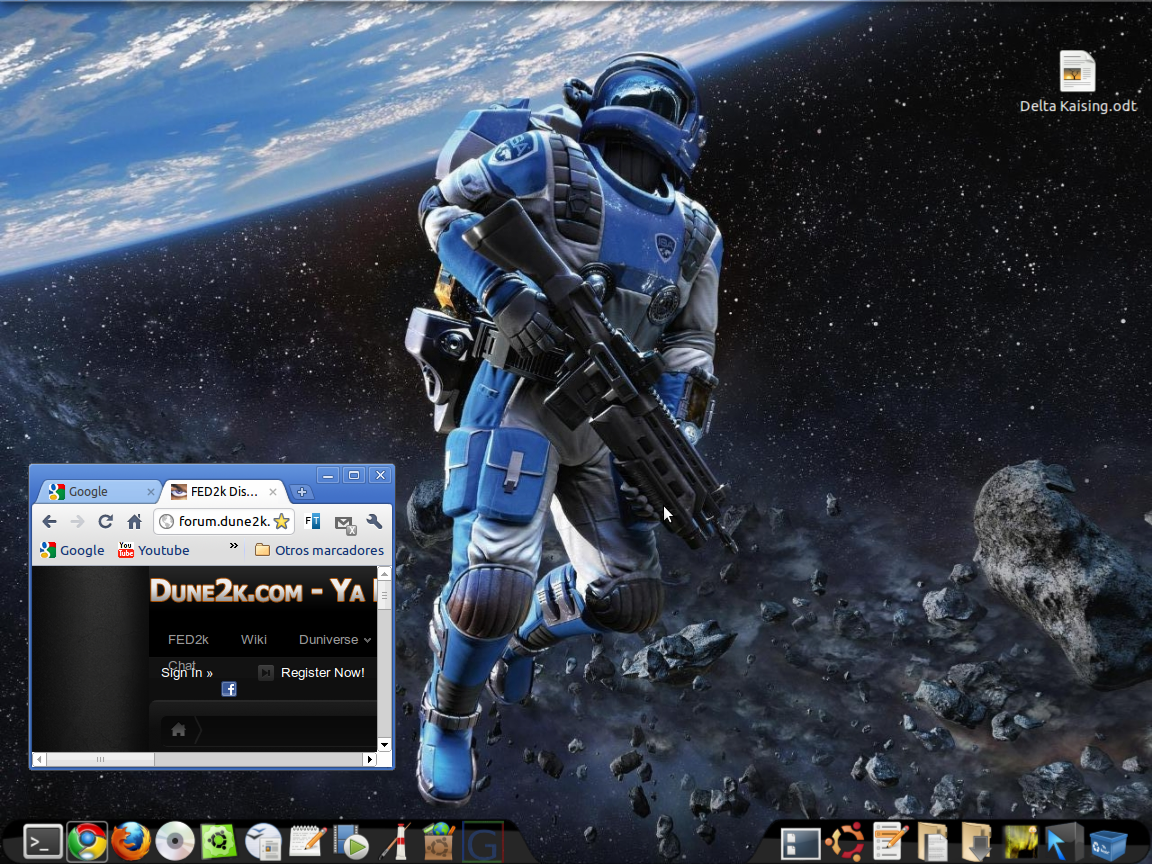The image size is (1152, 864).
Task: Click the forum breadcrumb home icon
Action: pos(179,730)
